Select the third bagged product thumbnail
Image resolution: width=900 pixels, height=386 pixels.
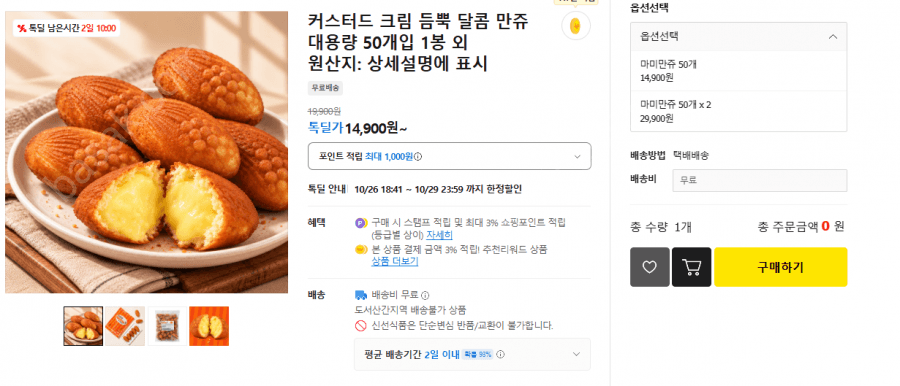tap(167, 326)
